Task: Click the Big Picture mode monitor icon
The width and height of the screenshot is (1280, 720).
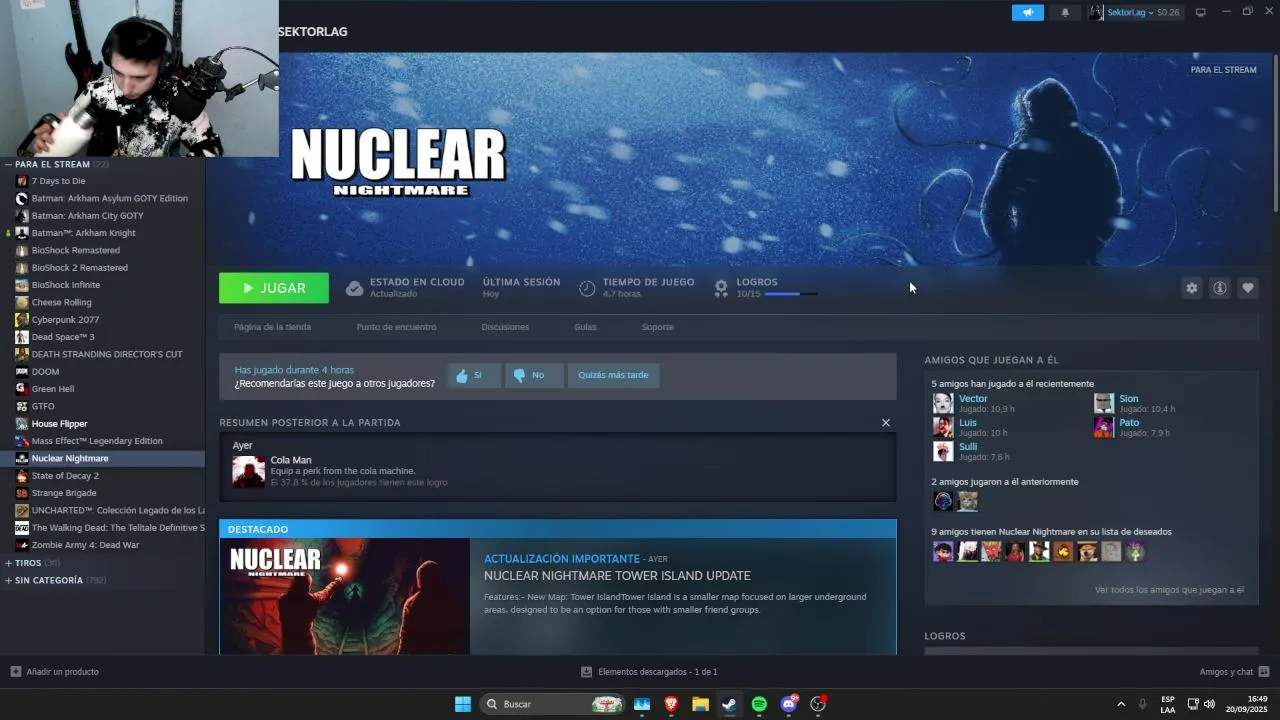Action: coord(1201,12)
